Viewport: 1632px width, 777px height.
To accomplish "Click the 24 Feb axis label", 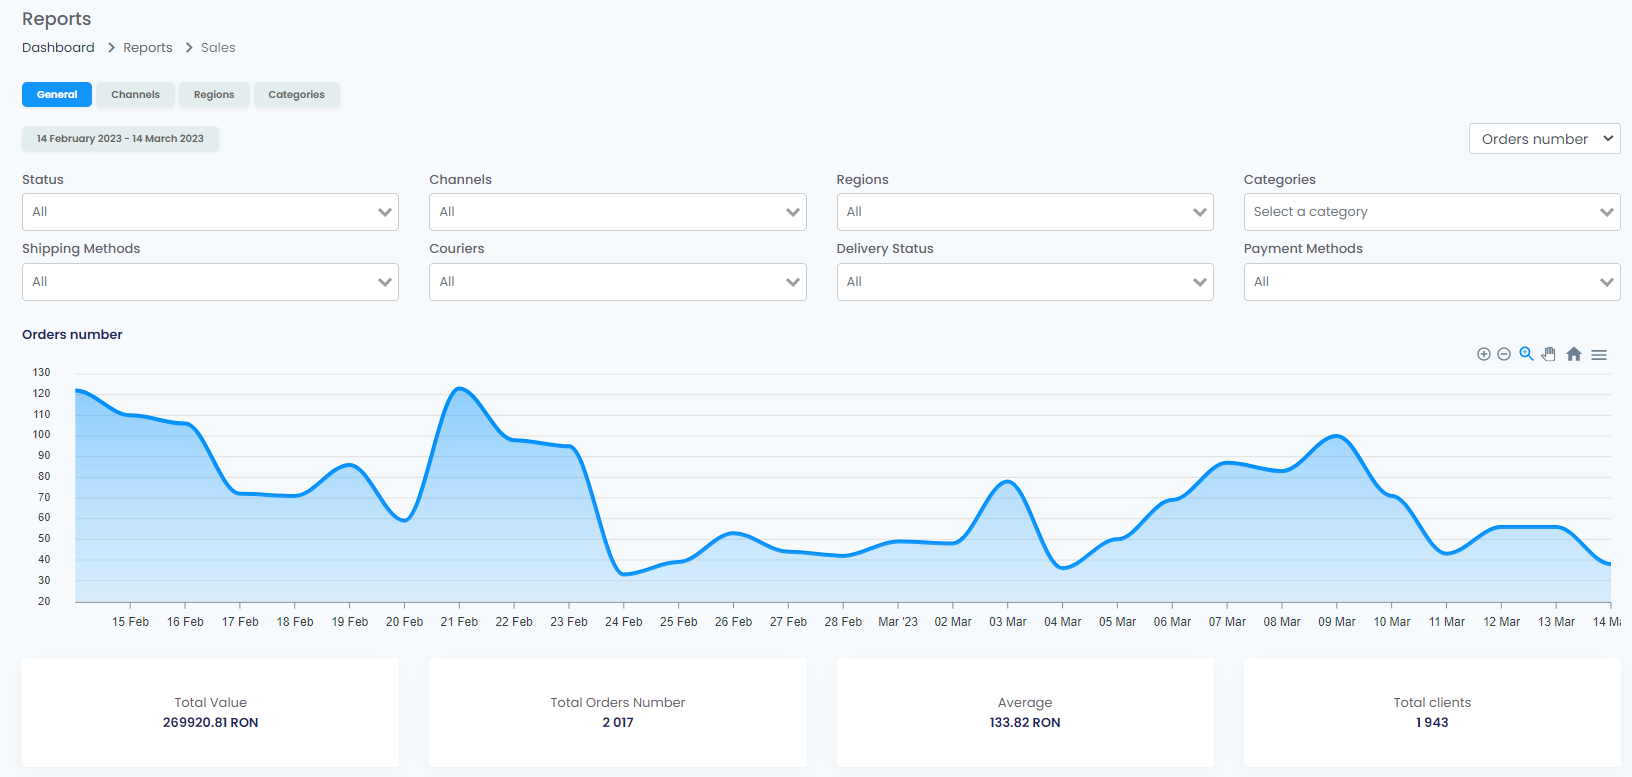I will point(624,622).
